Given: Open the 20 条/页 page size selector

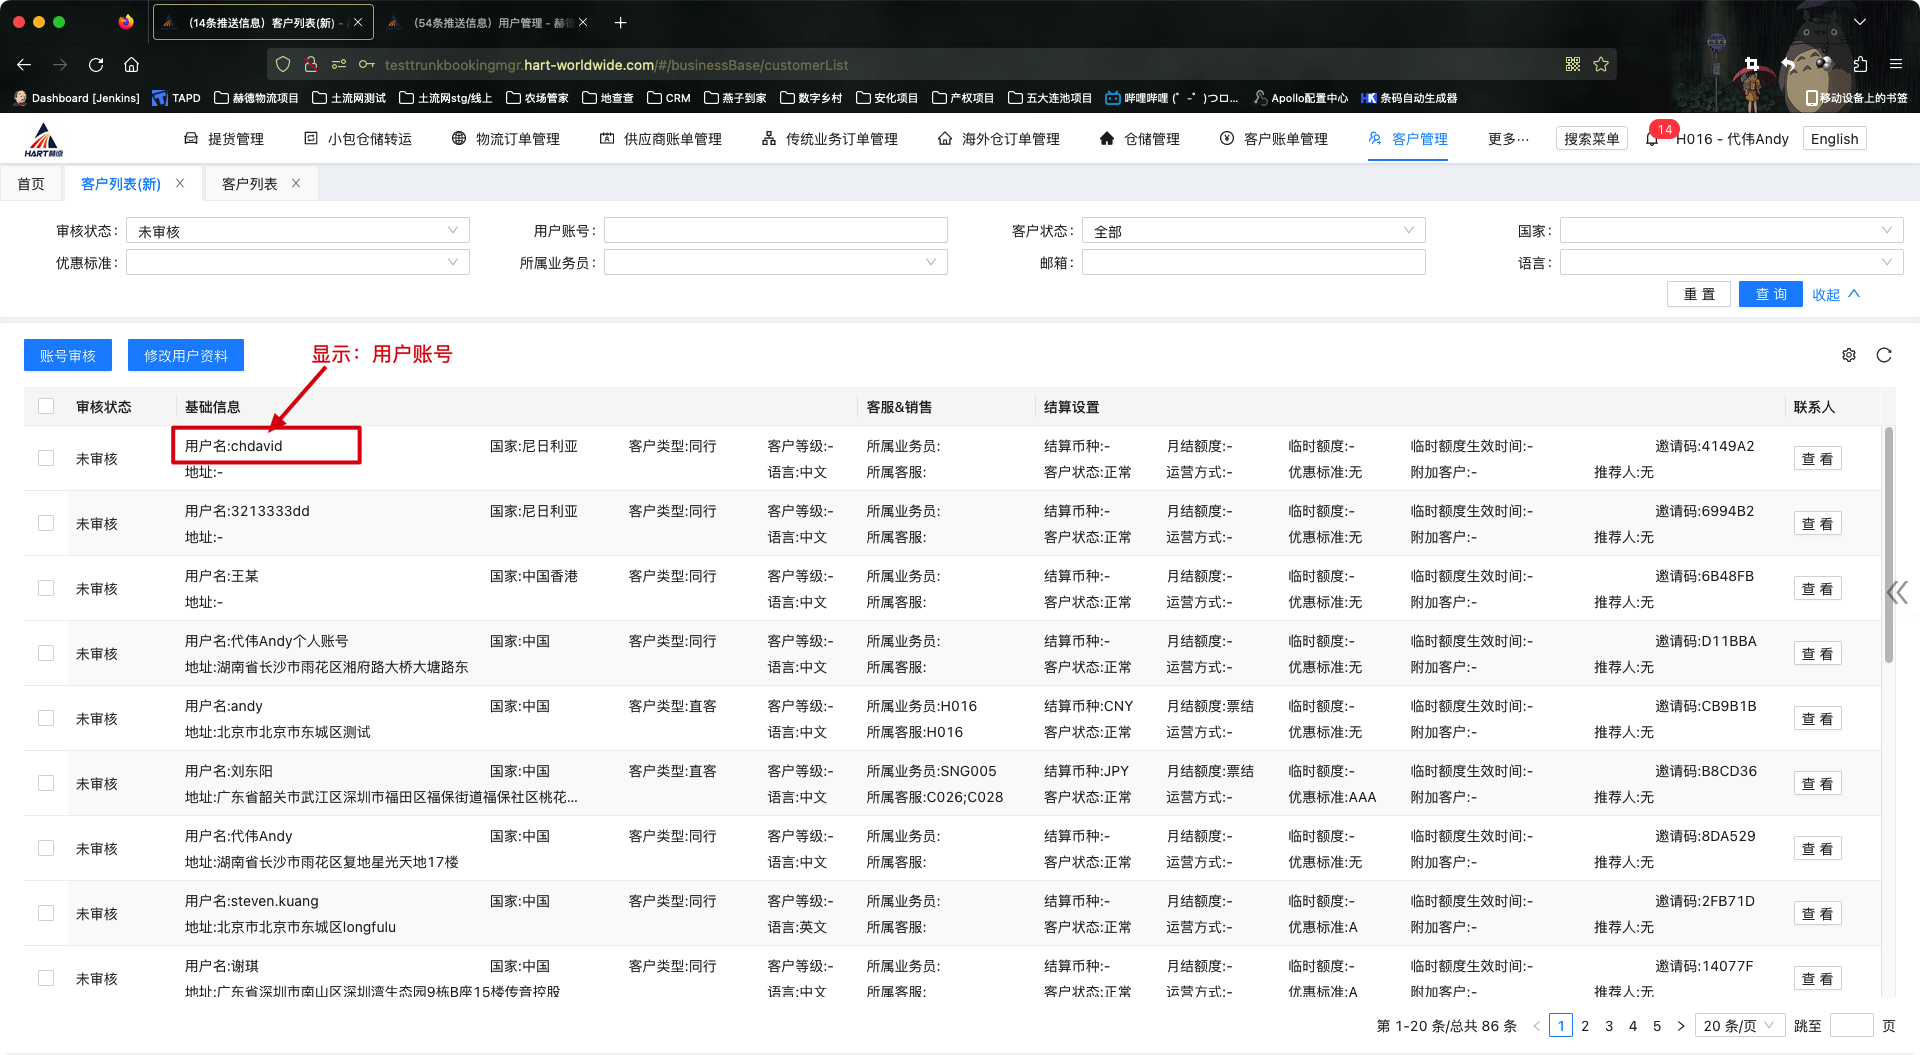Looking at the screenshot, I should pos(1739,1026).
